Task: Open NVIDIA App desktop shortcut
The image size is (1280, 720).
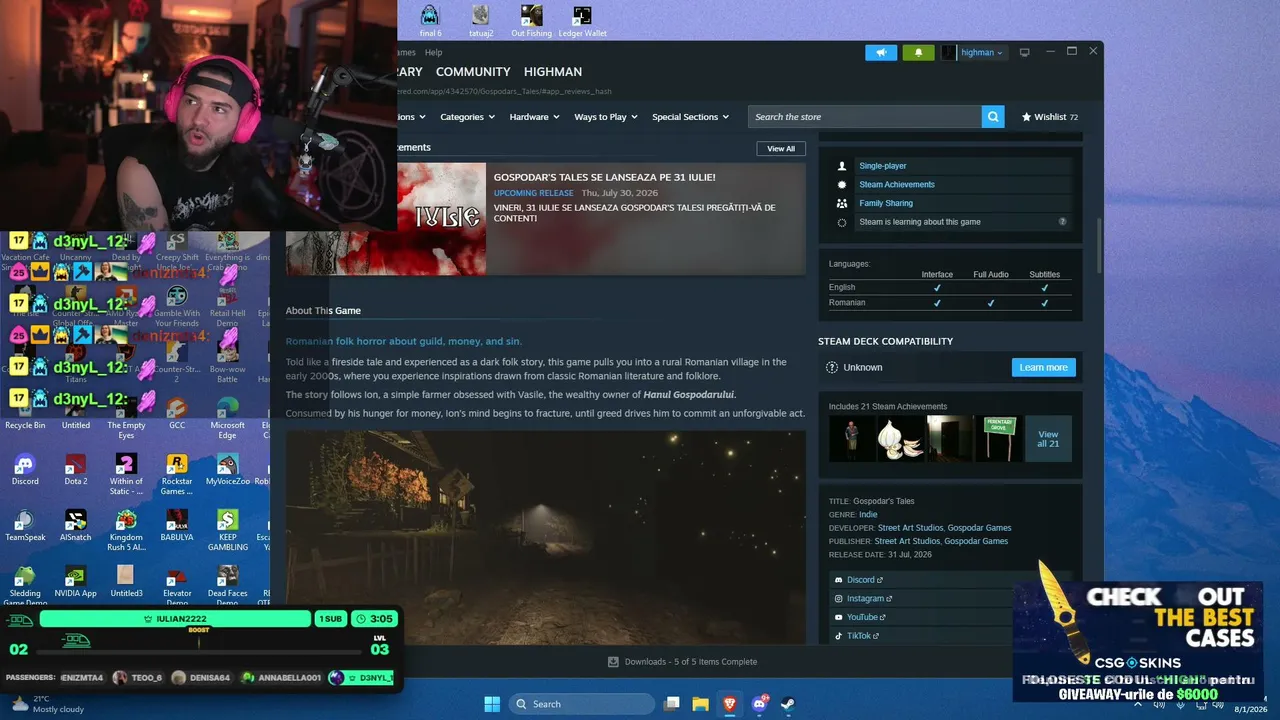Action: [76, 581]
